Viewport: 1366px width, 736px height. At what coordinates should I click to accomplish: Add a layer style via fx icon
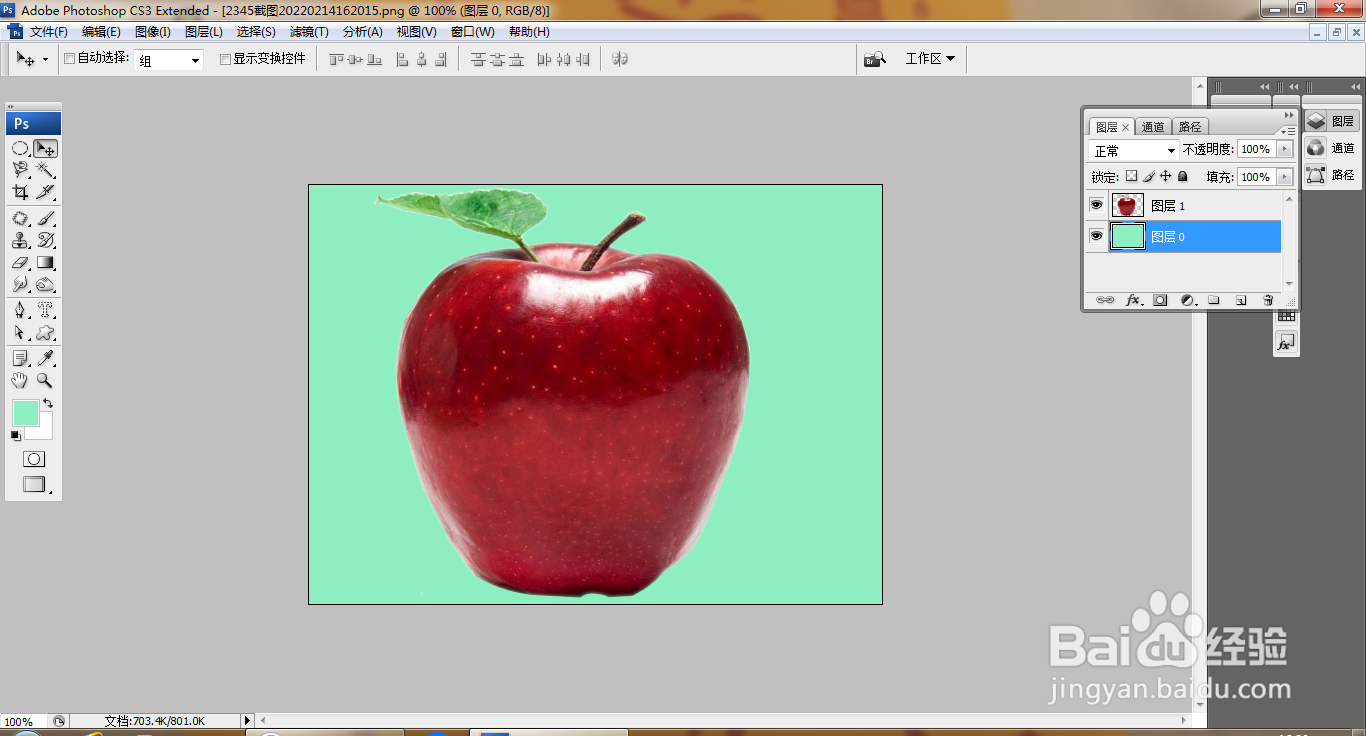1133,300
